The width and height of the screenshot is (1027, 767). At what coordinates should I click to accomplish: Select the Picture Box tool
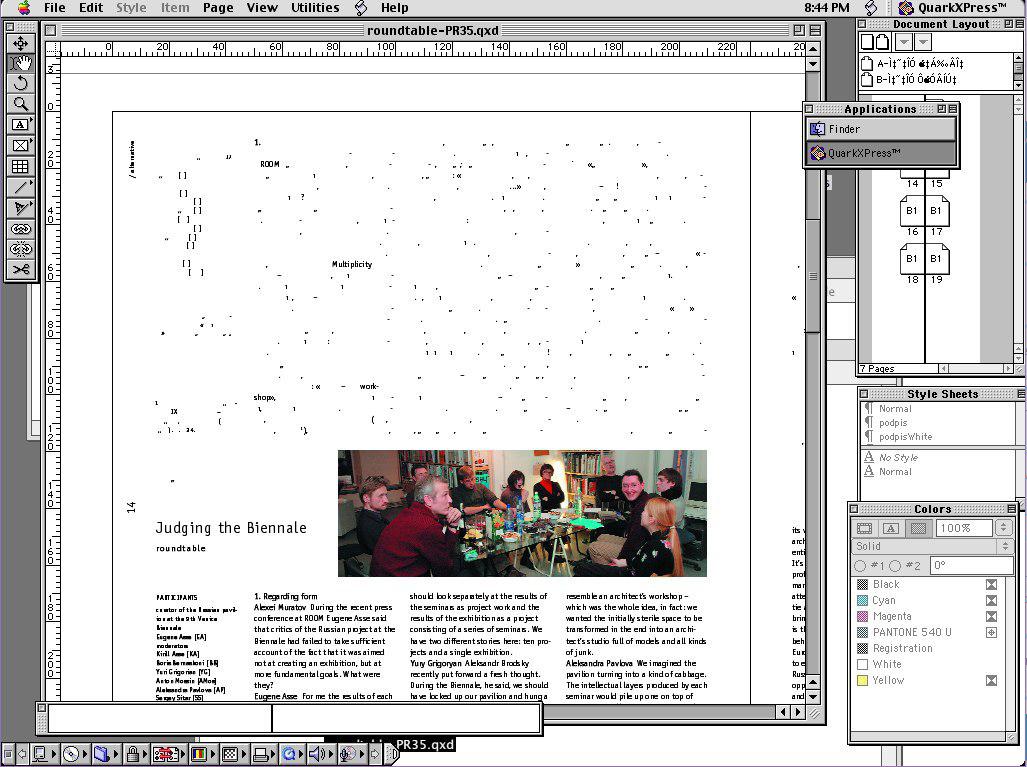click(20, 145)
